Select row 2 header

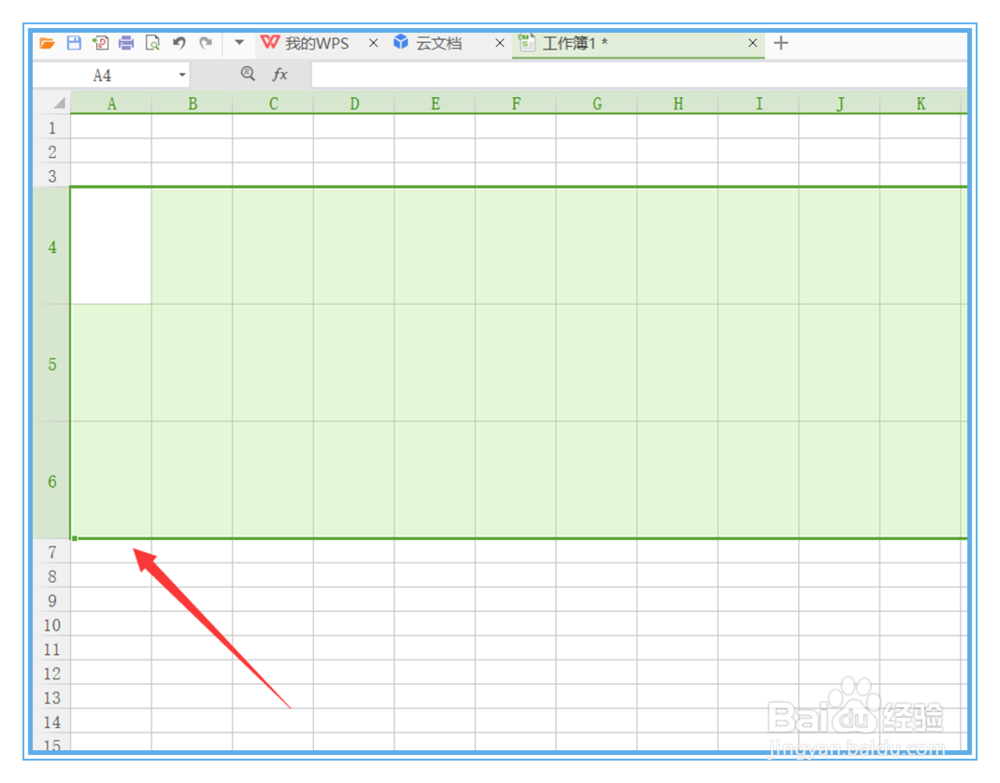52,152
